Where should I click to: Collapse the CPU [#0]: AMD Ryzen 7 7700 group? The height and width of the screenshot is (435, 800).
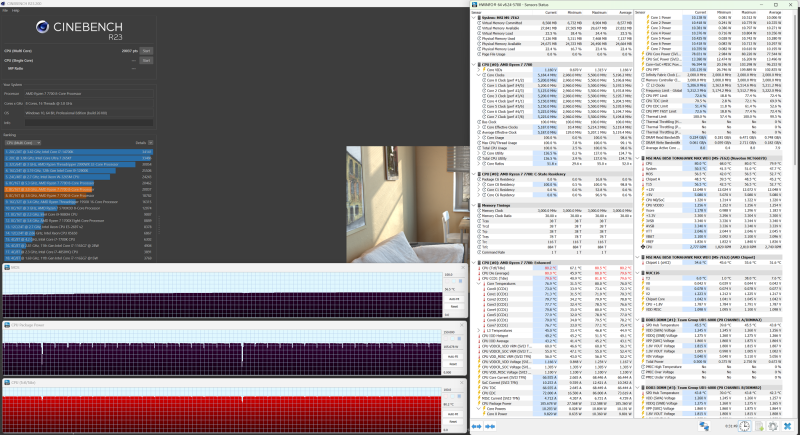(x=473, y=63)
